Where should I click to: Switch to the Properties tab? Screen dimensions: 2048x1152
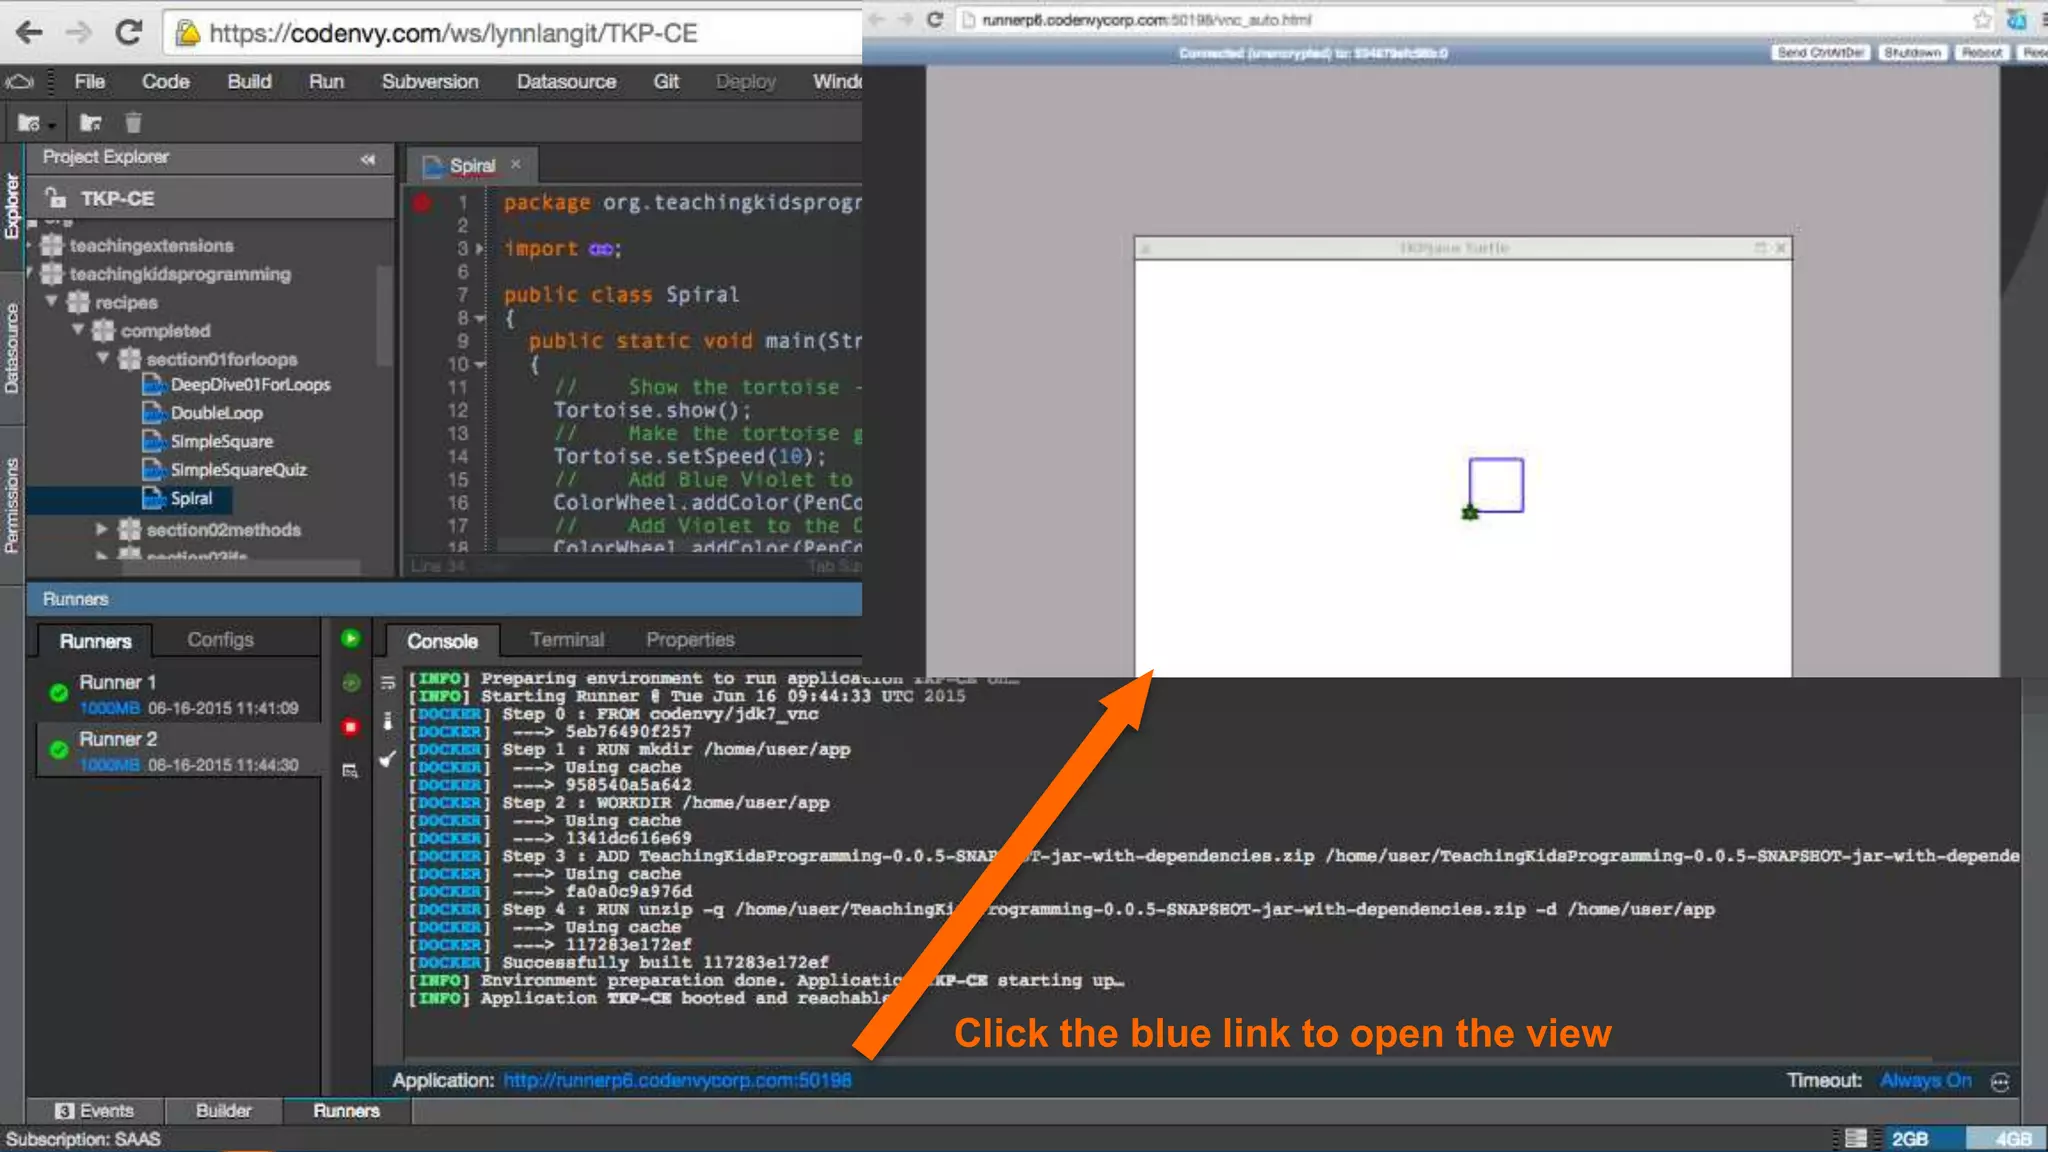click(690, 640)
